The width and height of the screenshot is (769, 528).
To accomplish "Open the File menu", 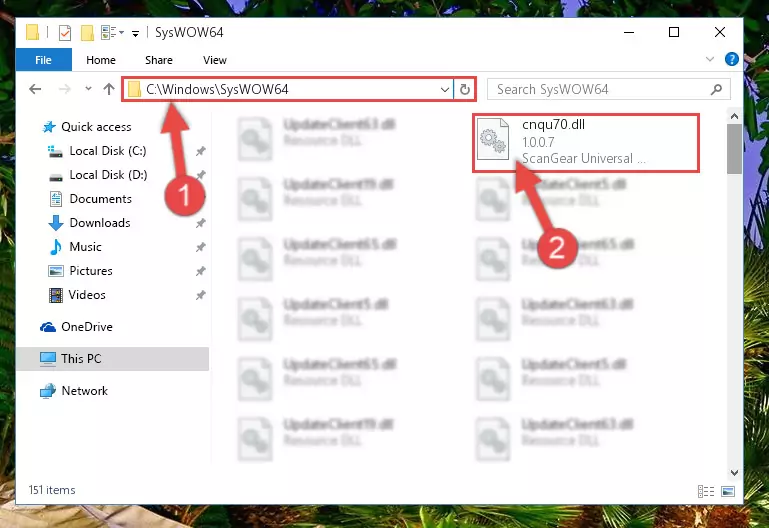I will click(x=43, y=60).
